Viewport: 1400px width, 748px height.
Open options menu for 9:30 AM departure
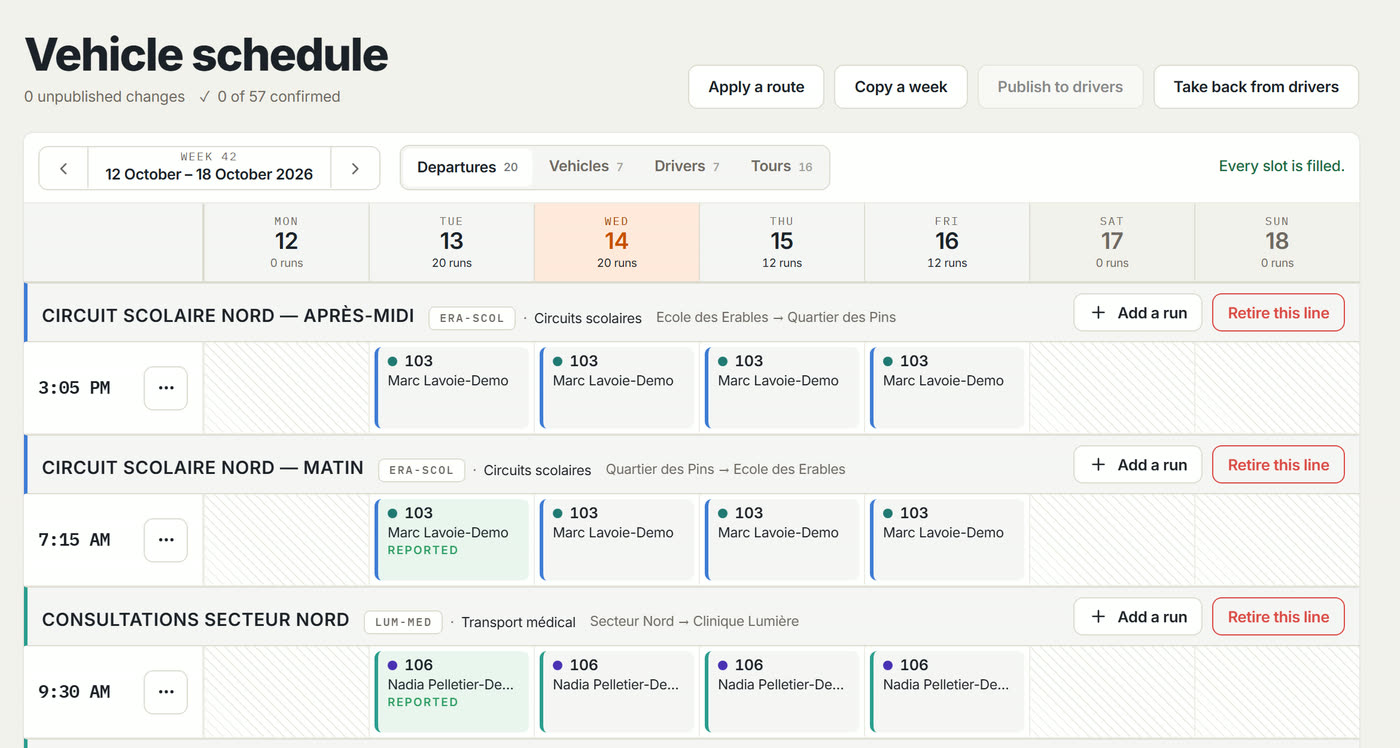coord(166,692)
